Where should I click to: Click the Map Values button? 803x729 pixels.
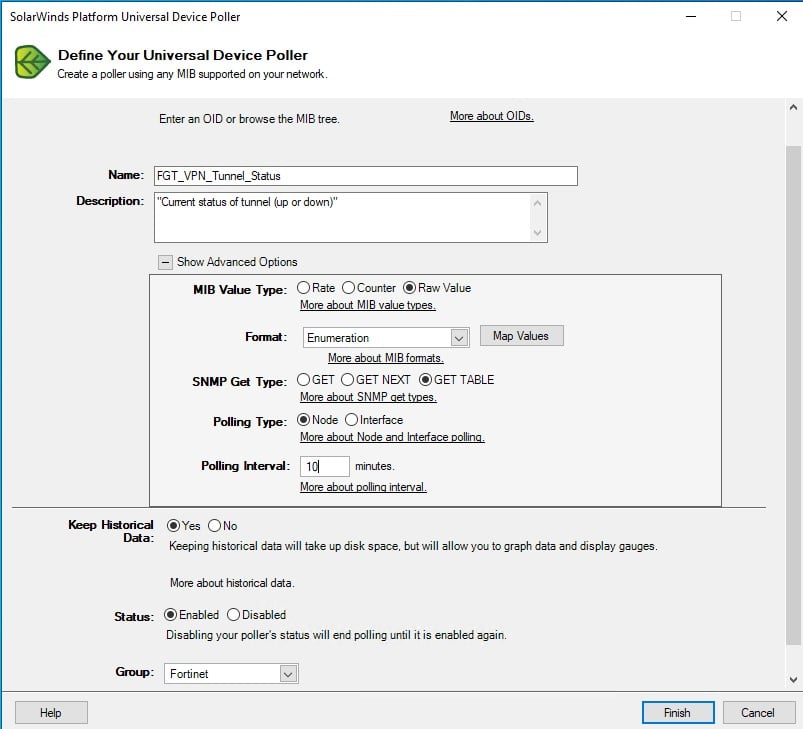tap(521, 336)
